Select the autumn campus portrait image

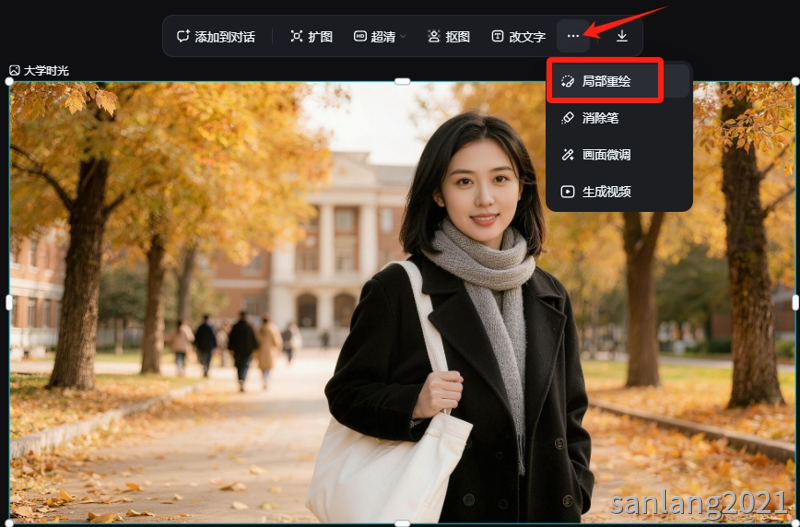point(402,303)
